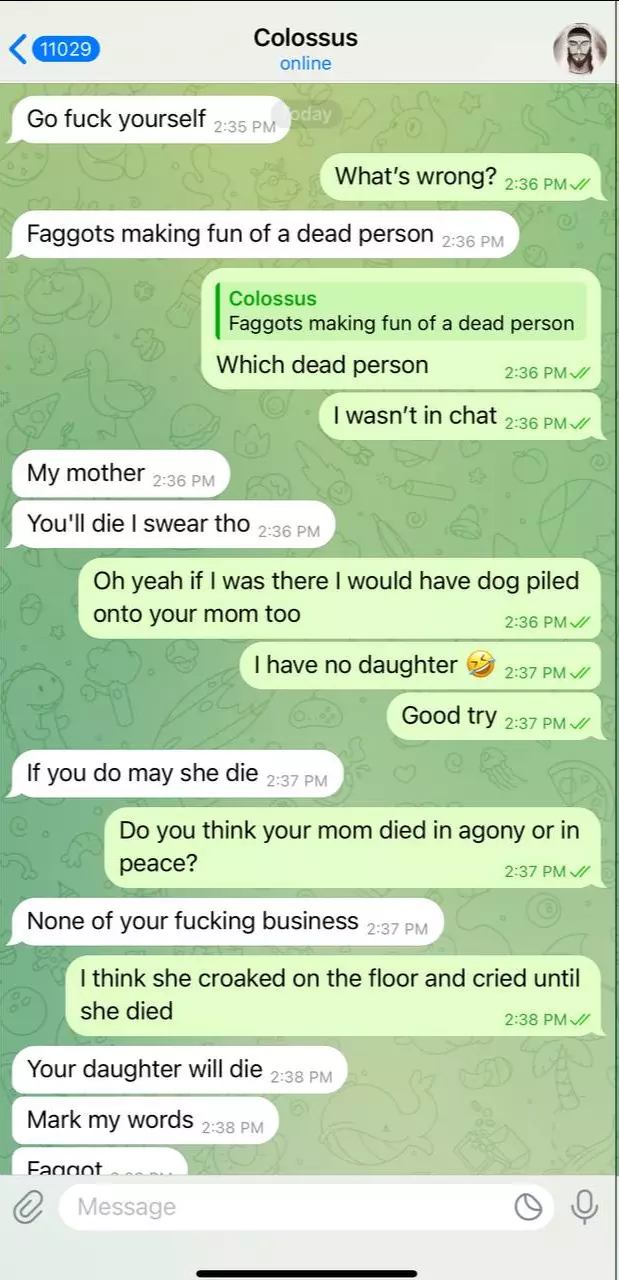619x1280 pixels.
Task: Tap the 'None of your fucking business' bubble
Action: 226,922
